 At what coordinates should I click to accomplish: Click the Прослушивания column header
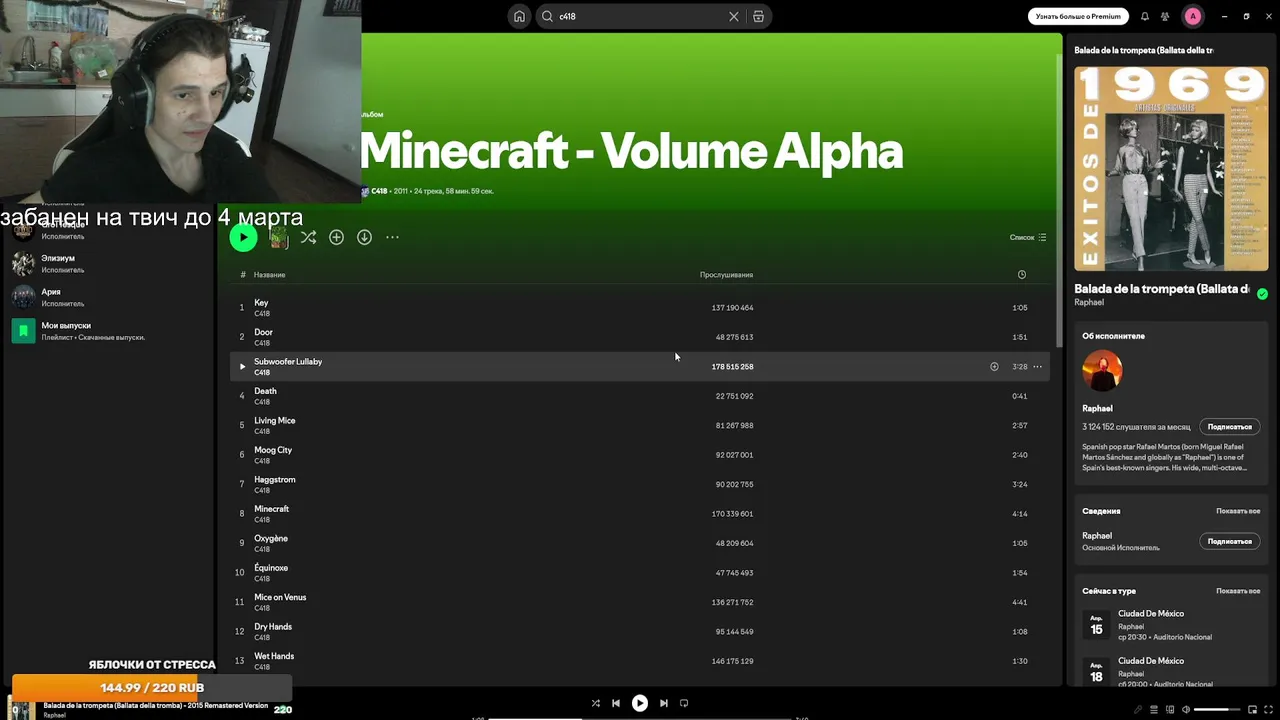point(726,274)
